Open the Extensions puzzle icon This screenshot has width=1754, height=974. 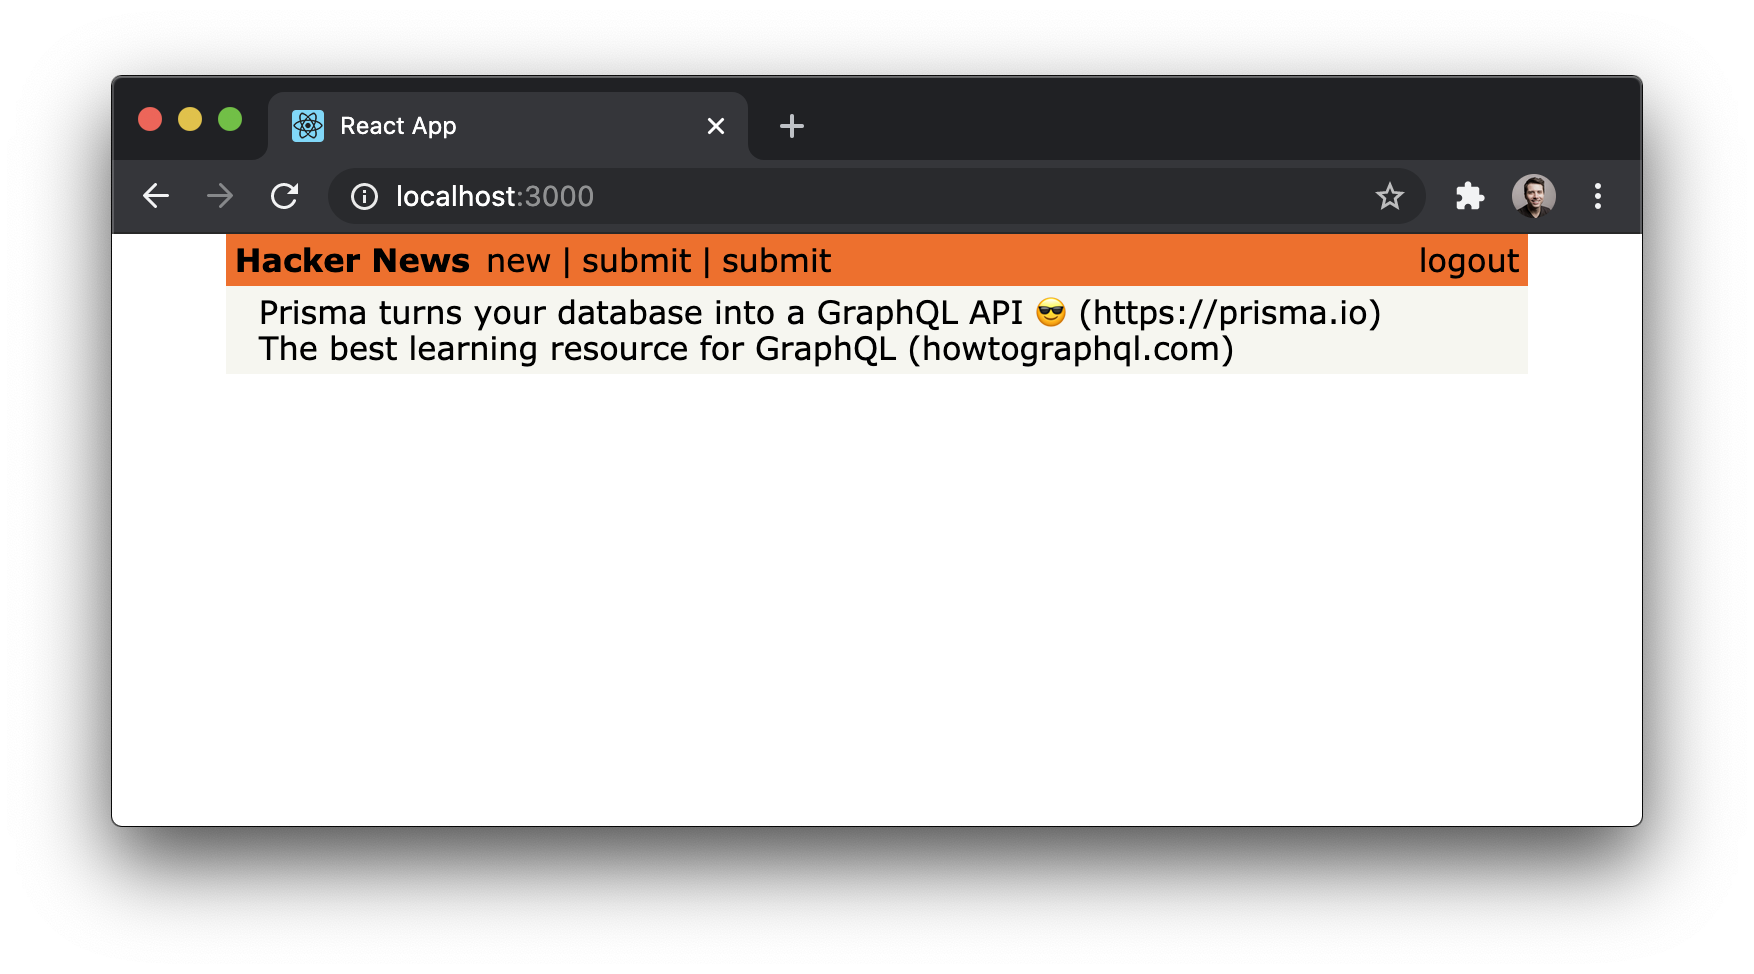pos(1469,196)
